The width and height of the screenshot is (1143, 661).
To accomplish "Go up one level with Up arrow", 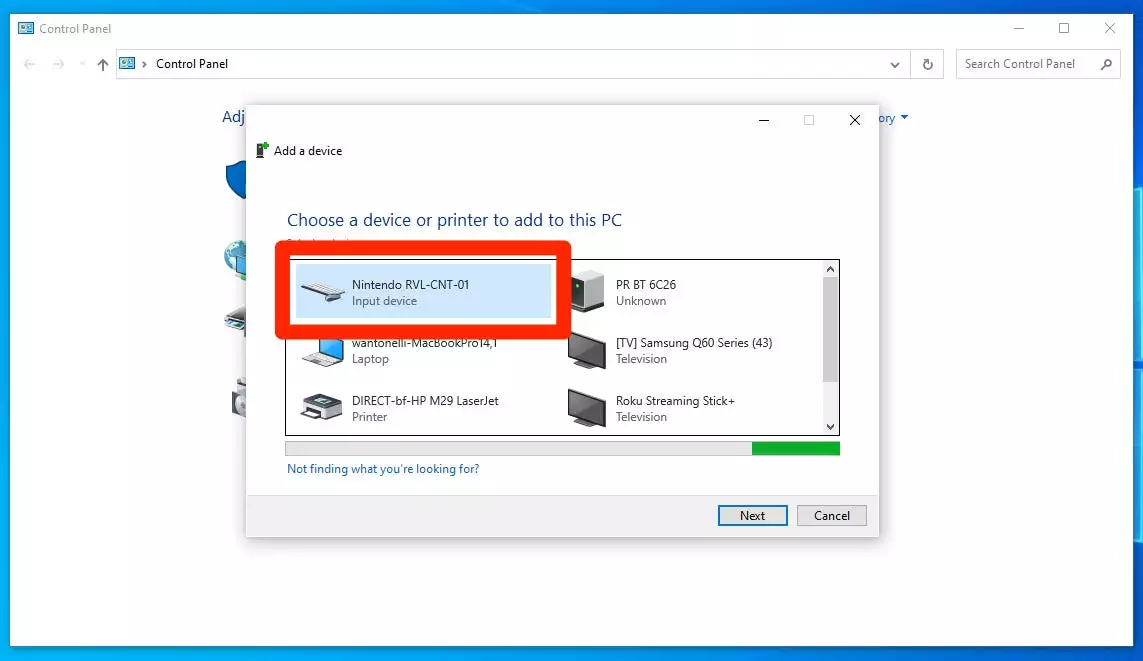I will (102, 64).
